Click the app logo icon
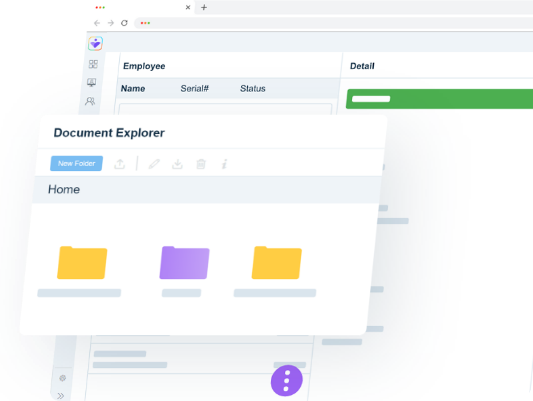The width and height of the screenshot is (533, 401). point(96,43)
